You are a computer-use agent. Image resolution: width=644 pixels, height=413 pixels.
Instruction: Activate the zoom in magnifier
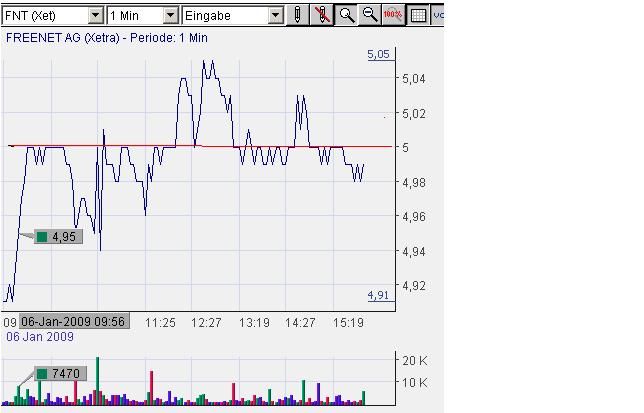(346, 16)
